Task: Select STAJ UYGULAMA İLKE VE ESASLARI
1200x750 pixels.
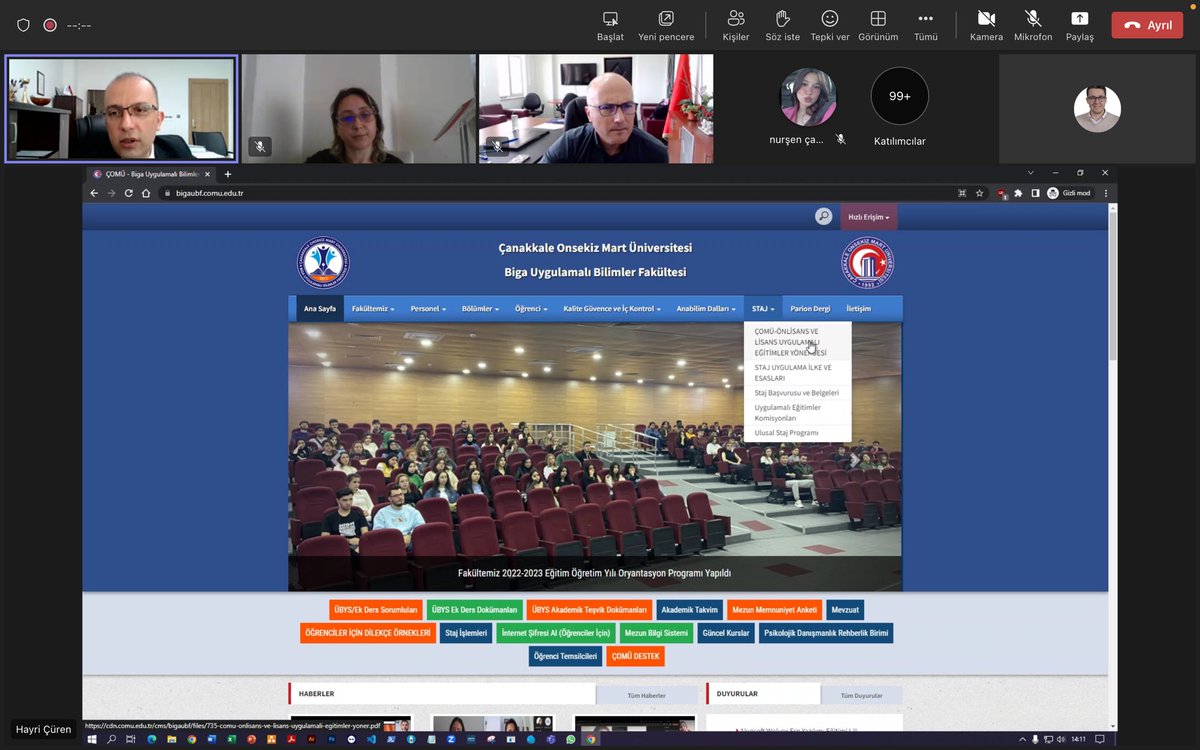Action: (797, 373)
